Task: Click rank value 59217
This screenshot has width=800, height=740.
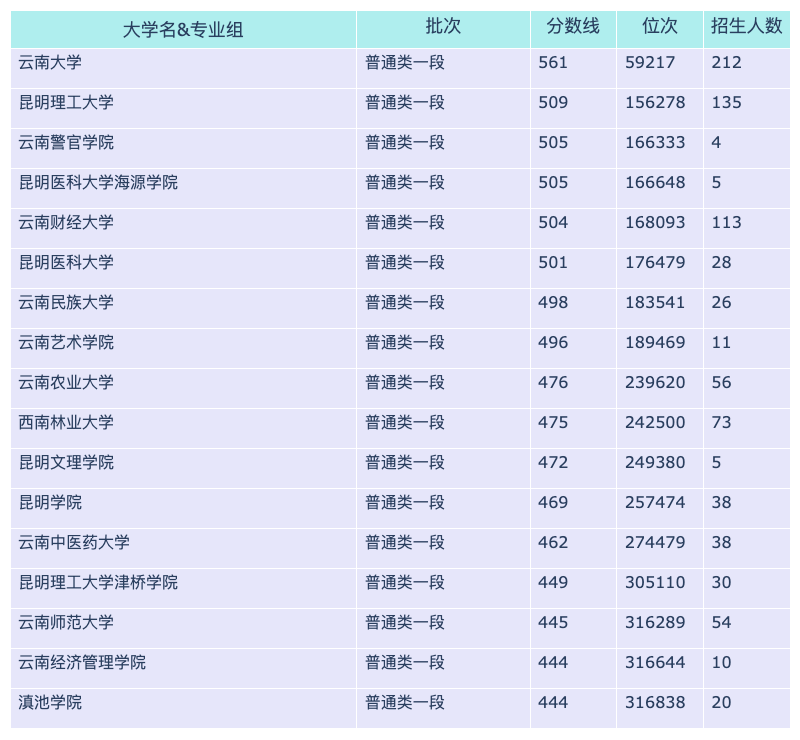Action: click(x=650, y=63)
